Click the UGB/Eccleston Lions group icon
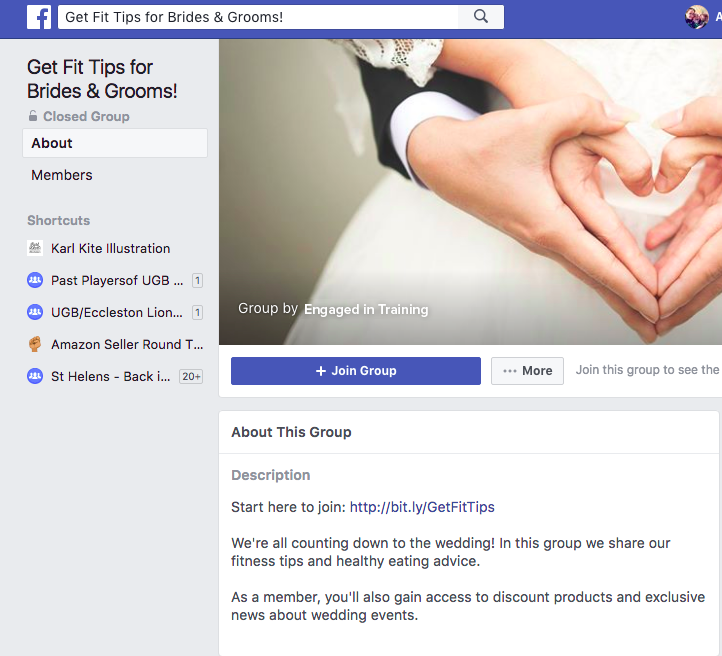This screenshot has height=656, width=722. 35,312
